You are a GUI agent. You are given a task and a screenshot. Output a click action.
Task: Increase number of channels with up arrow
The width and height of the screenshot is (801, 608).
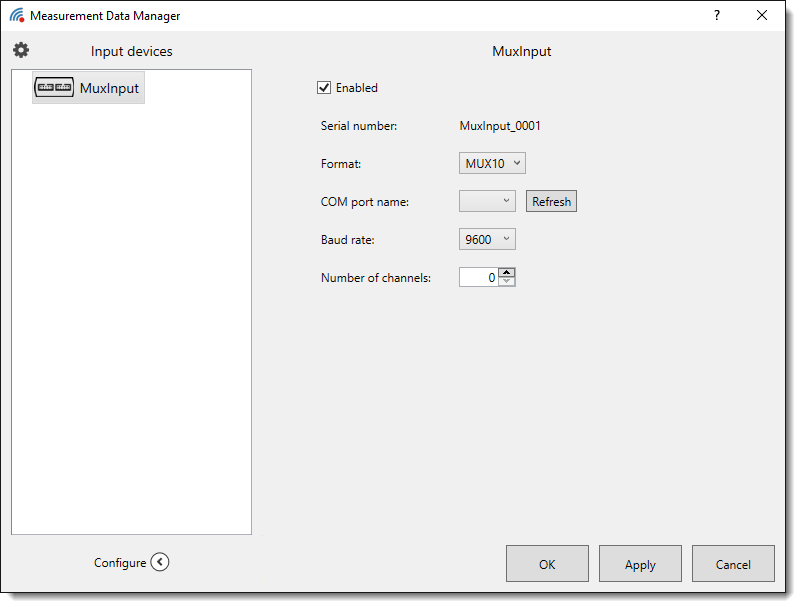507,272
